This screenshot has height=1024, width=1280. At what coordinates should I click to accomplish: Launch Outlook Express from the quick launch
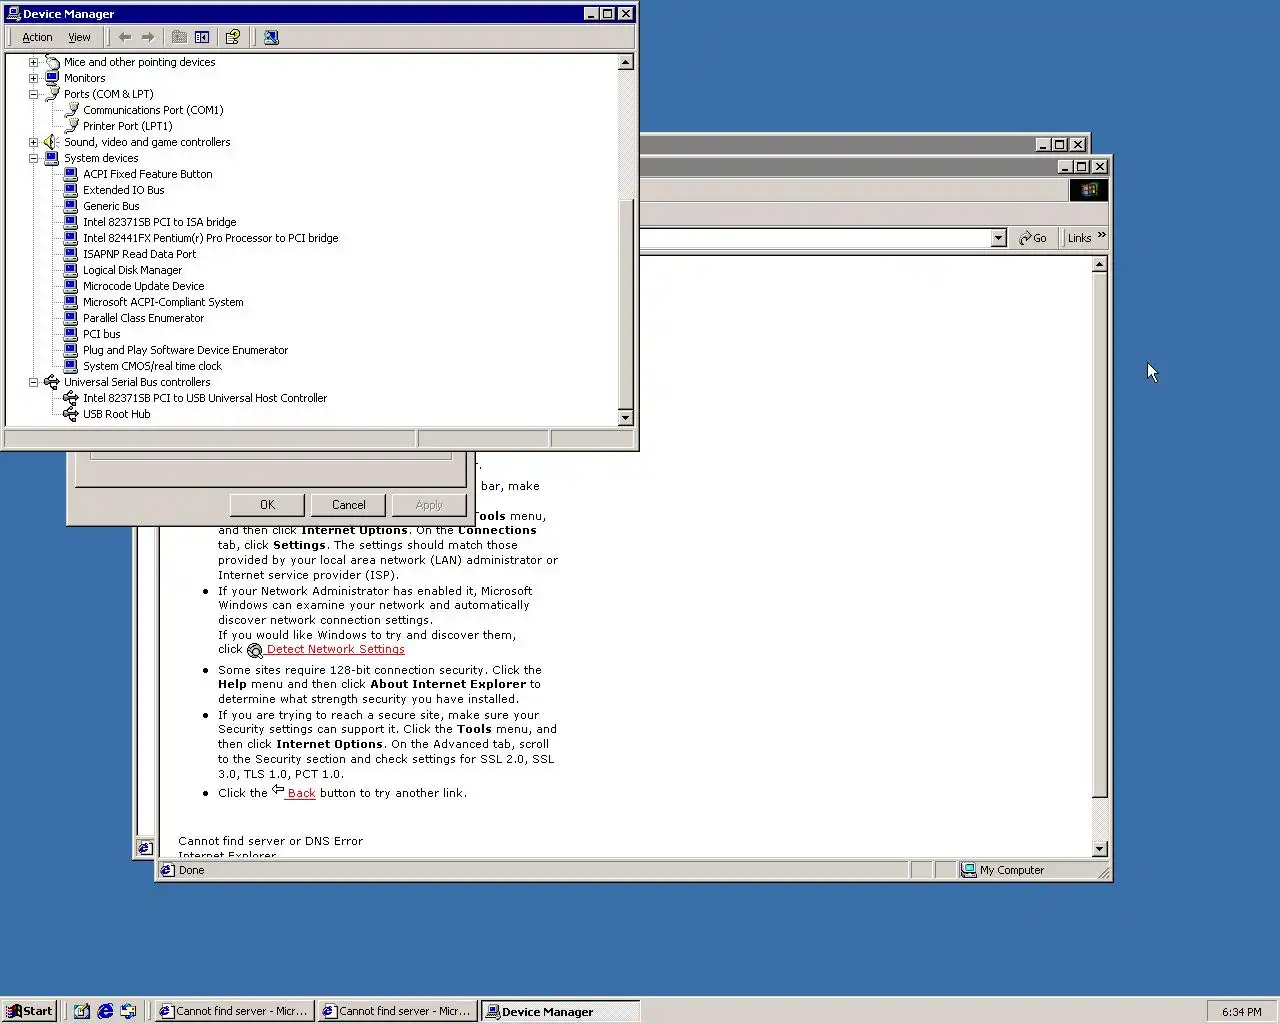(128, 1011)
